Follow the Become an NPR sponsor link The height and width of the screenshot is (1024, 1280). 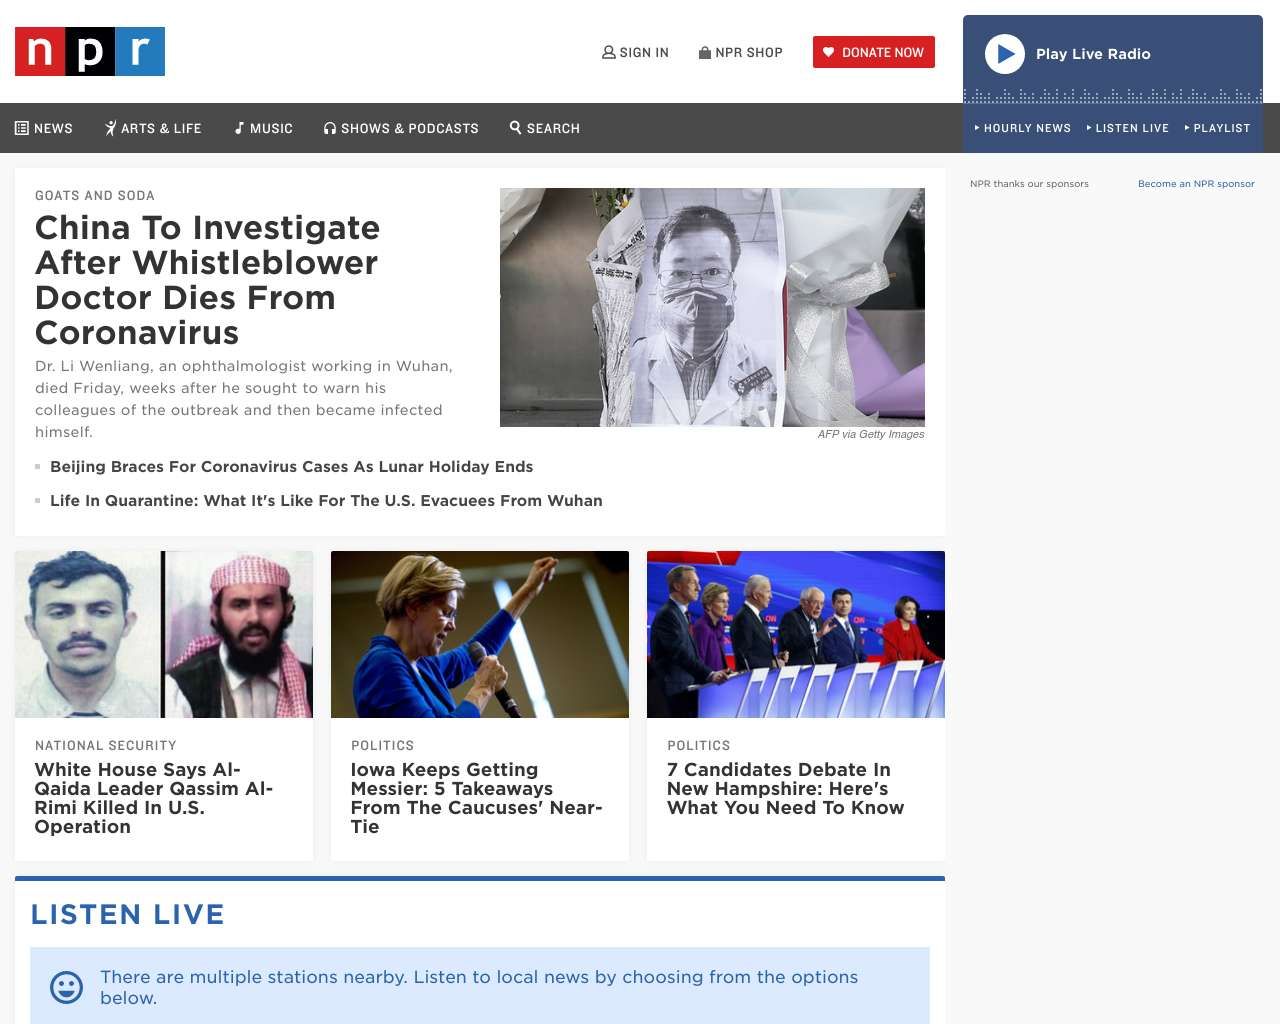click(1196, 184)
